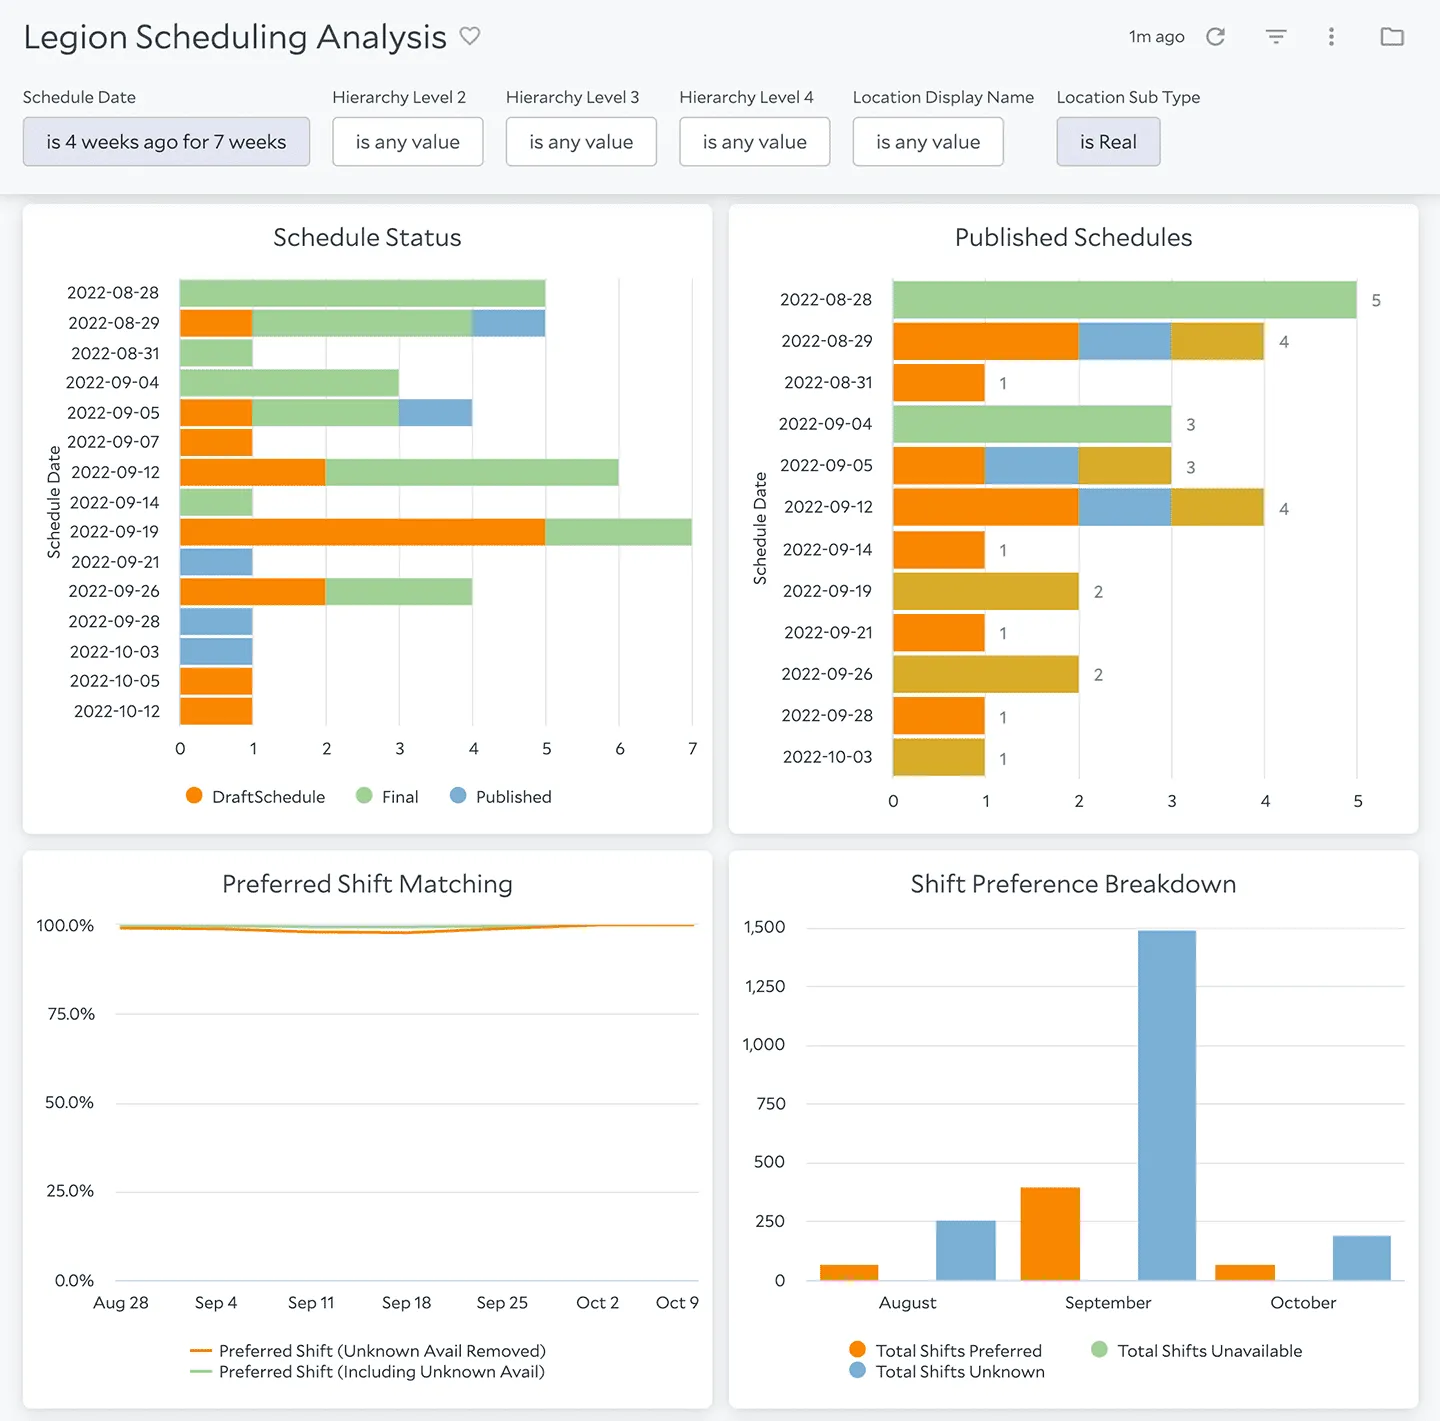Open the filters icon in header
1440x1421 pixels.
[x=1276, y=37]
